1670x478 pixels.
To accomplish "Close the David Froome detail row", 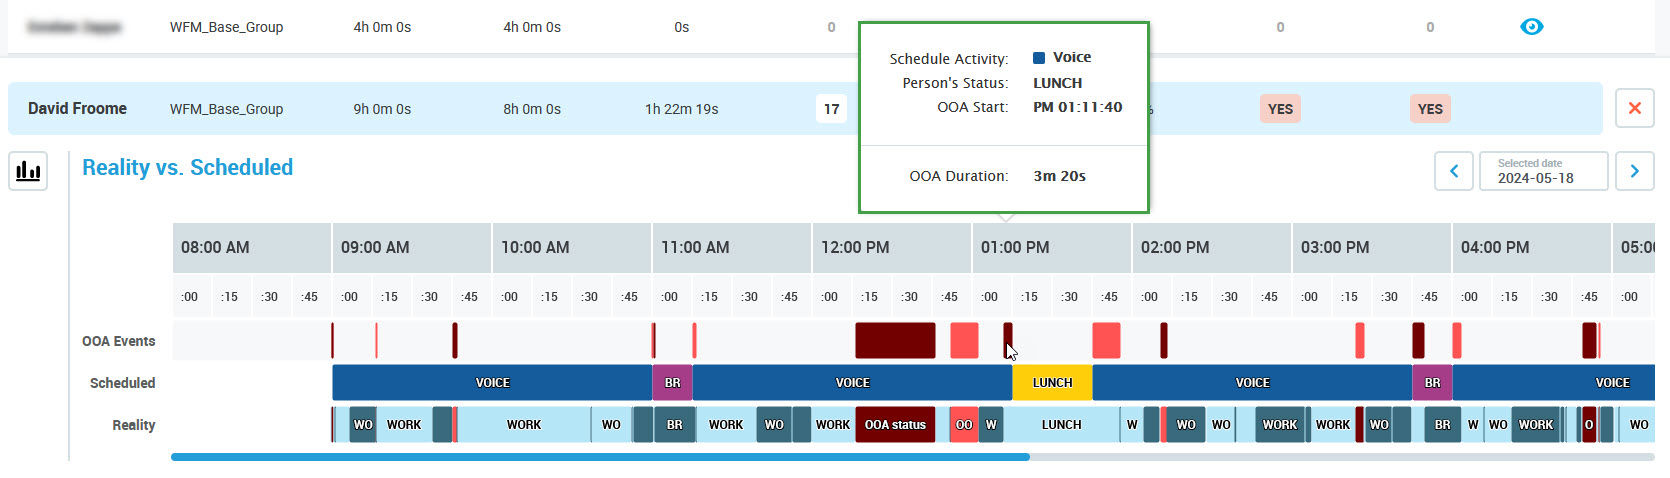I will pyautogui.click(x=1634, y=108).
